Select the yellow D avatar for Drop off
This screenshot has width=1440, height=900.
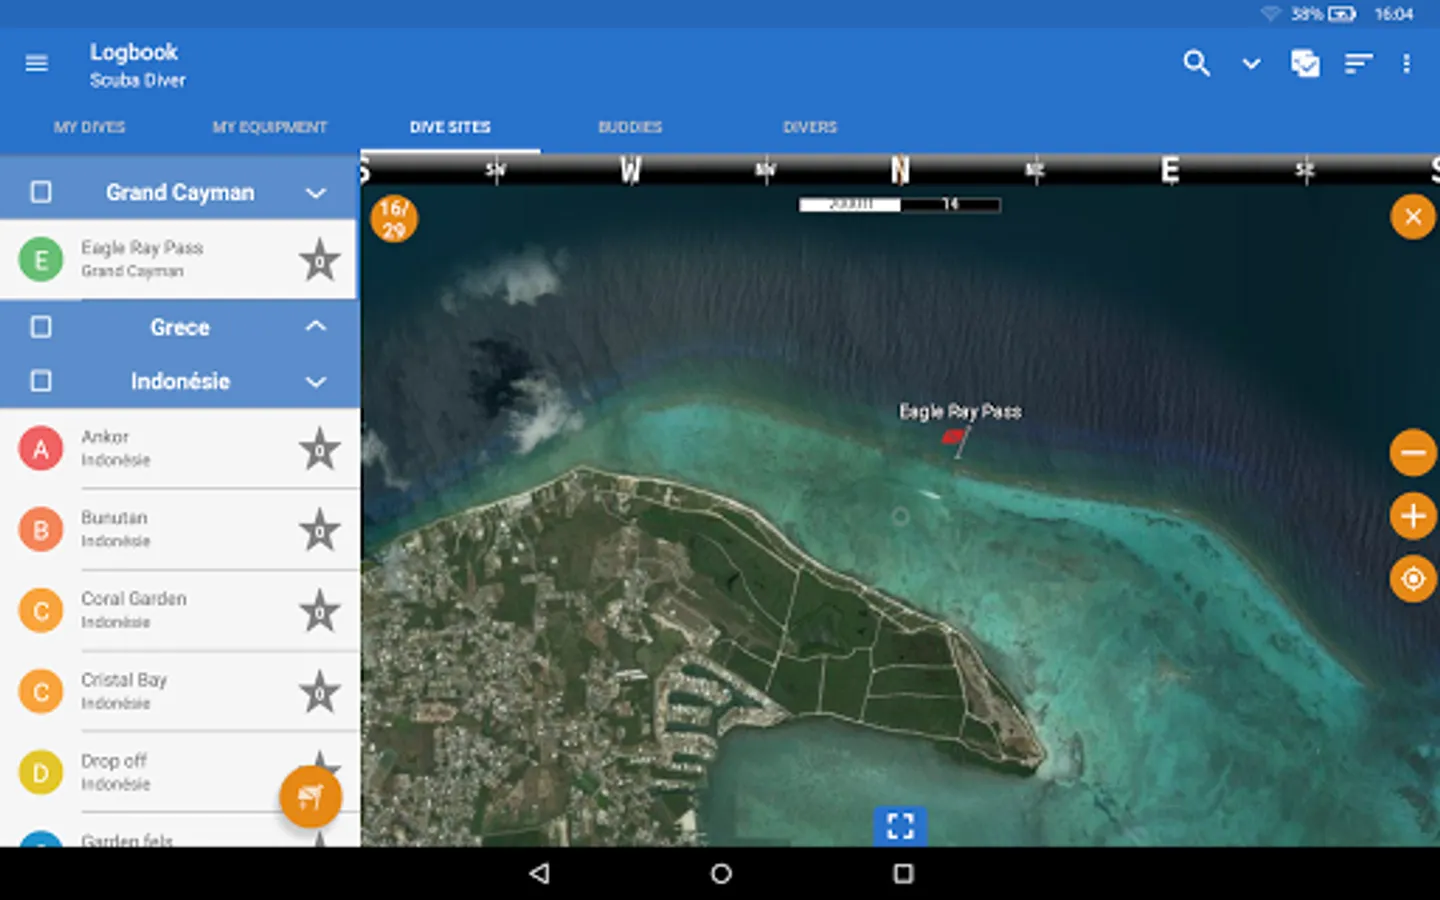(41, 773)
